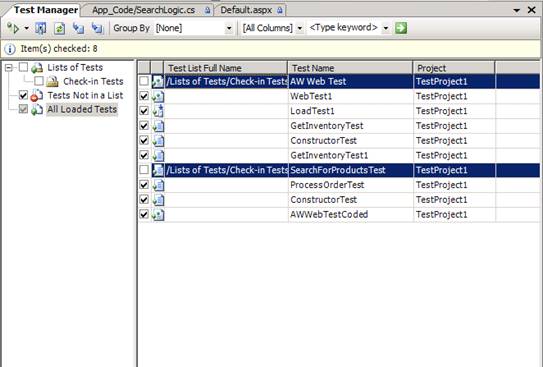The width and height of the screenshot is (543, 367).
Task: Click the ProcessOrderTest unit test icon
Action: pyautogui.click(x=158, y=185)
